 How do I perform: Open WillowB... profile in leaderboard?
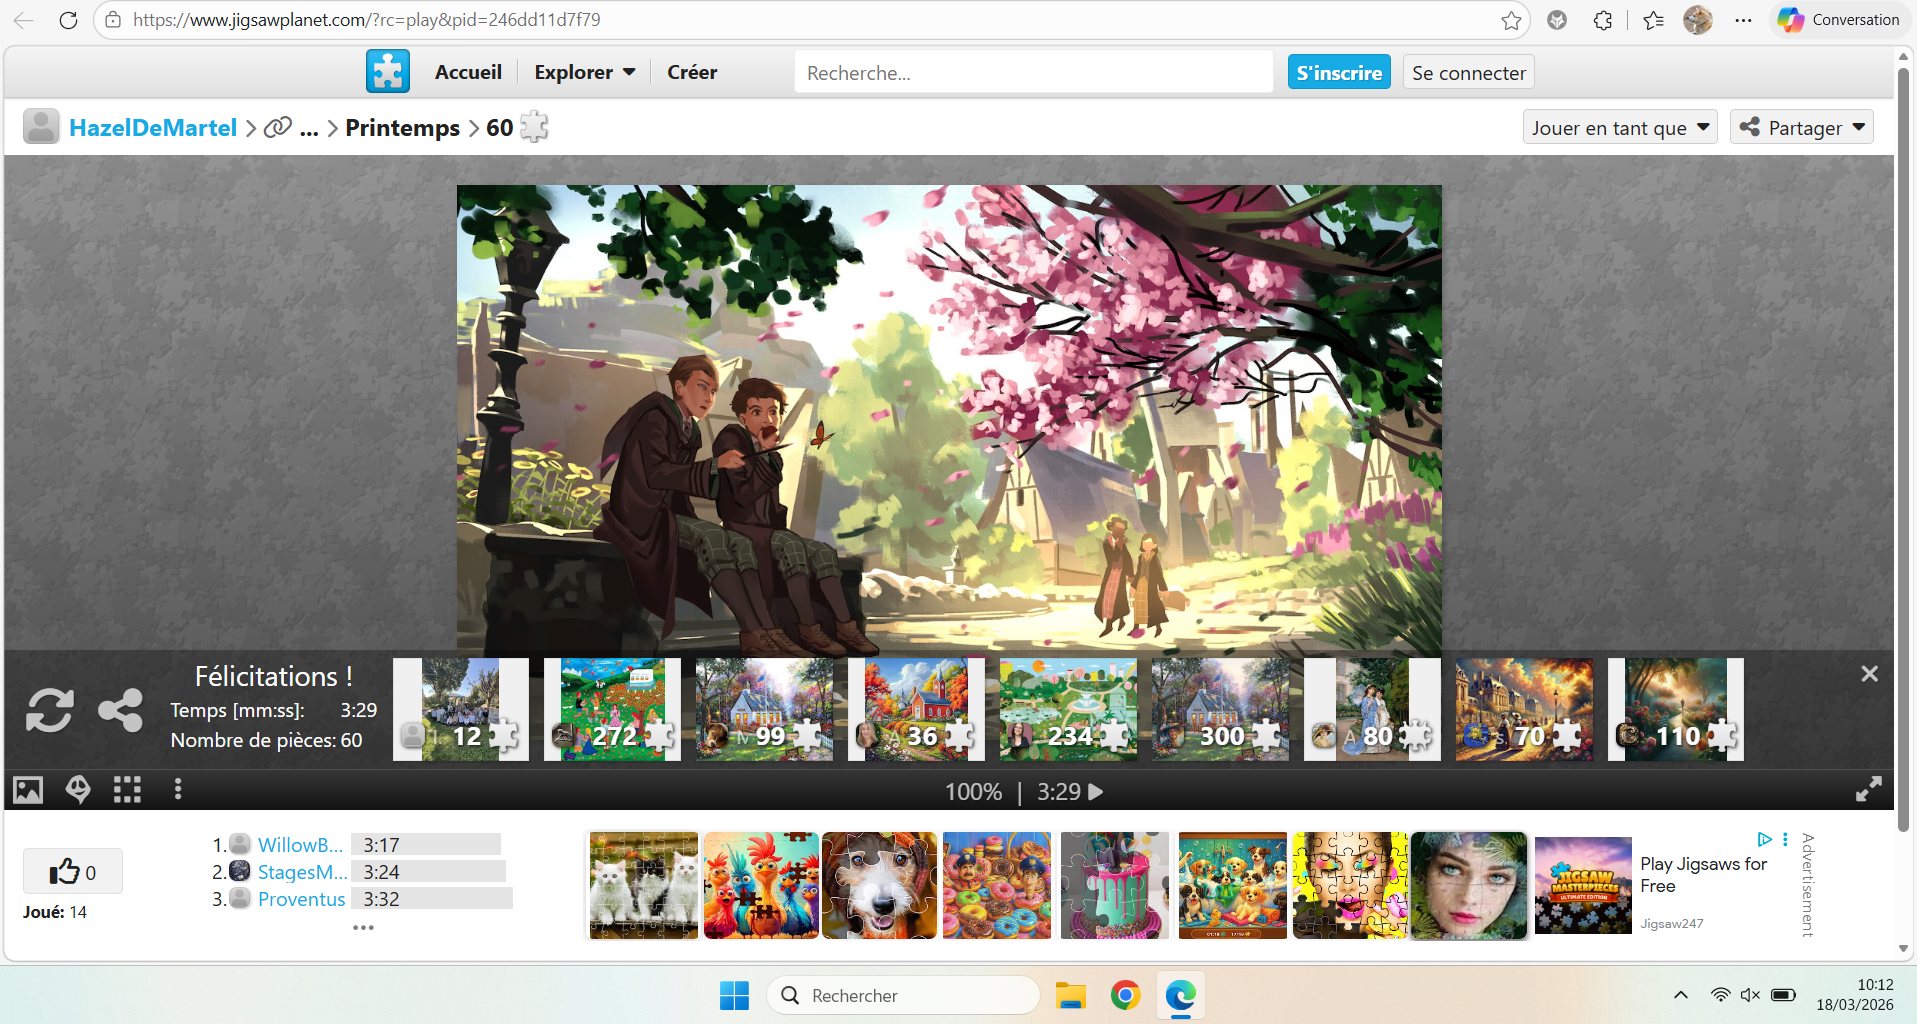300,845
